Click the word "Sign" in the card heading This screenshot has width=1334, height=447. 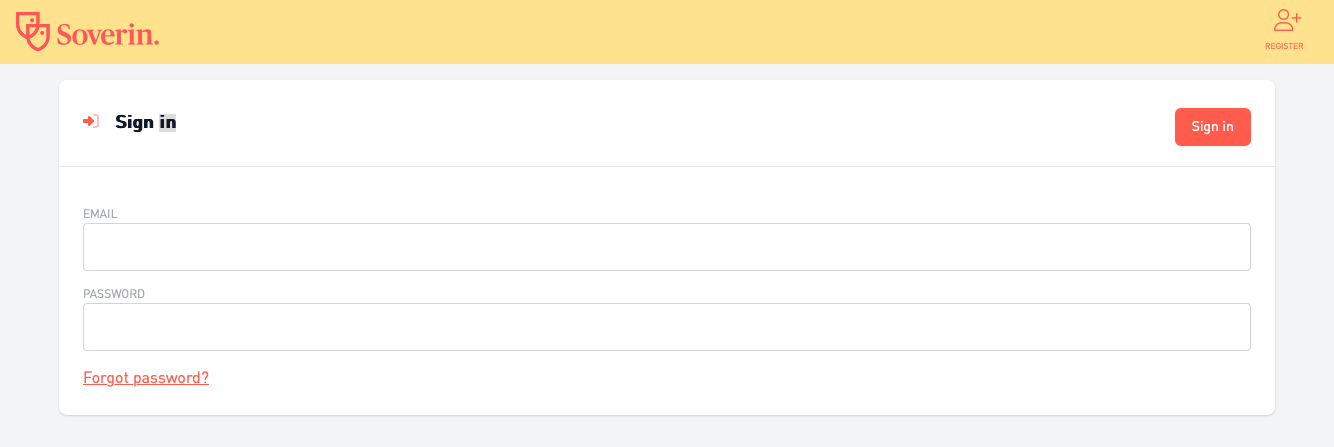135,122
